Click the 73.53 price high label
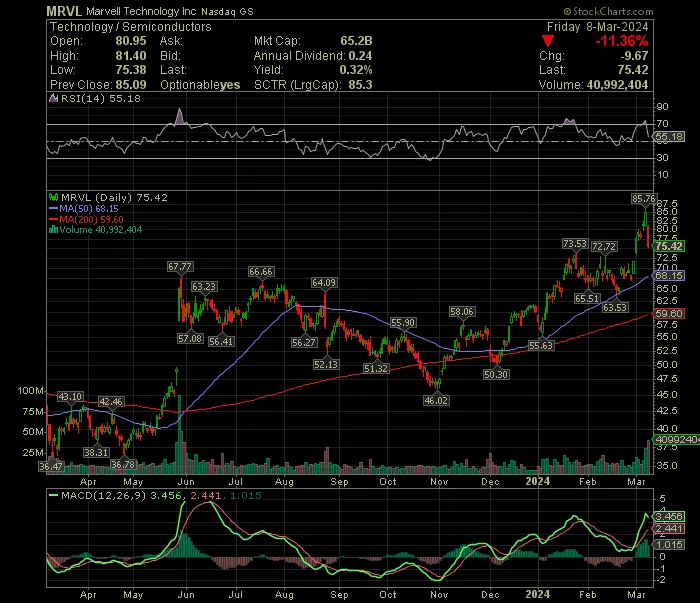This screenshot has width=700, height=603. tap(575, 244)
